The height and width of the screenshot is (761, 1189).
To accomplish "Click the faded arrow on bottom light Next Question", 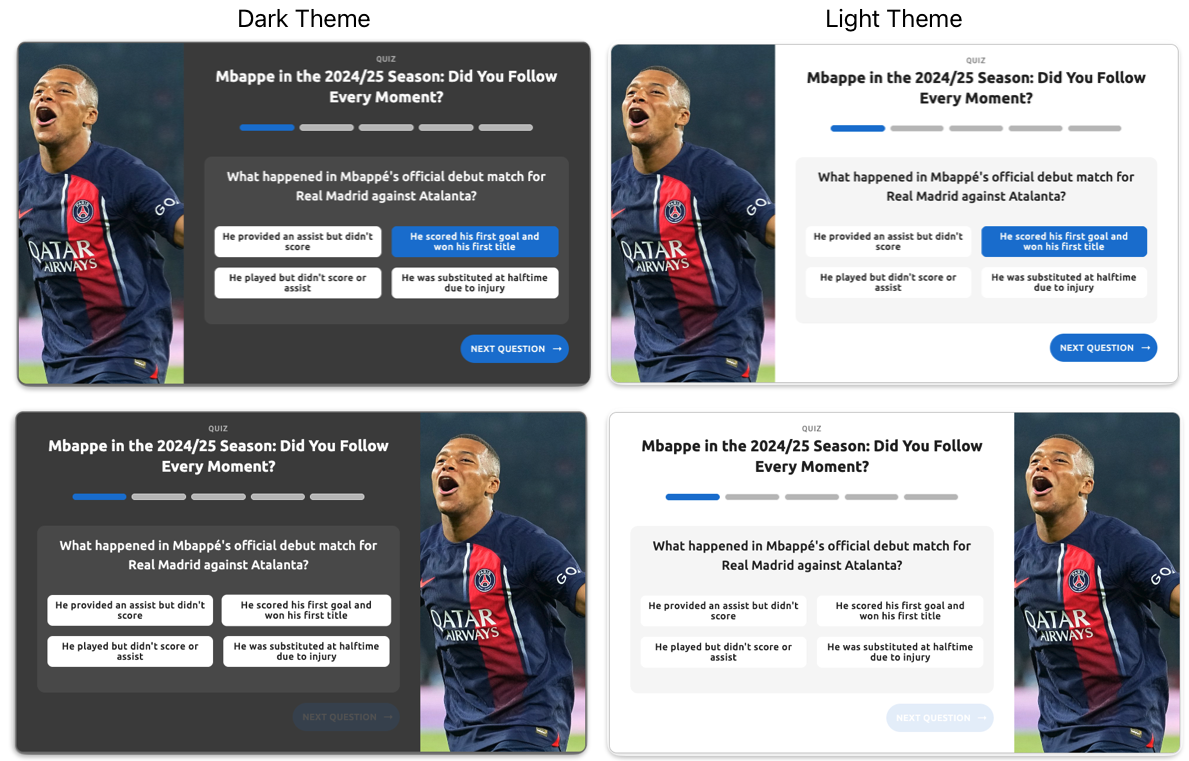I will point(982,718).
